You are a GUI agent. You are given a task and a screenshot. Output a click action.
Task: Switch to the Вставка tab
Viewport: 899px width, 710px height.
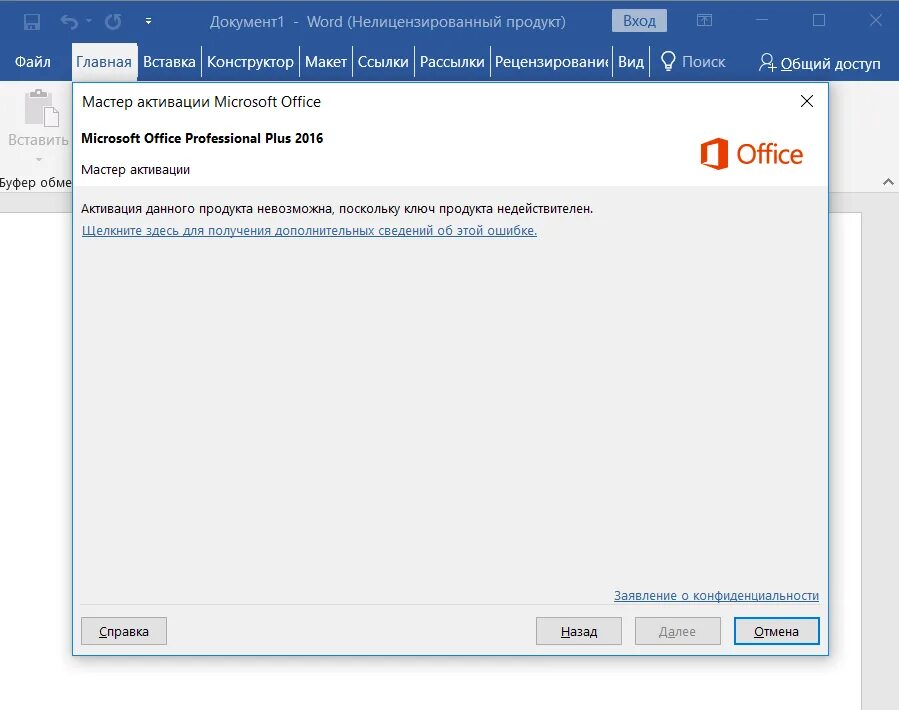click(169, 62)
